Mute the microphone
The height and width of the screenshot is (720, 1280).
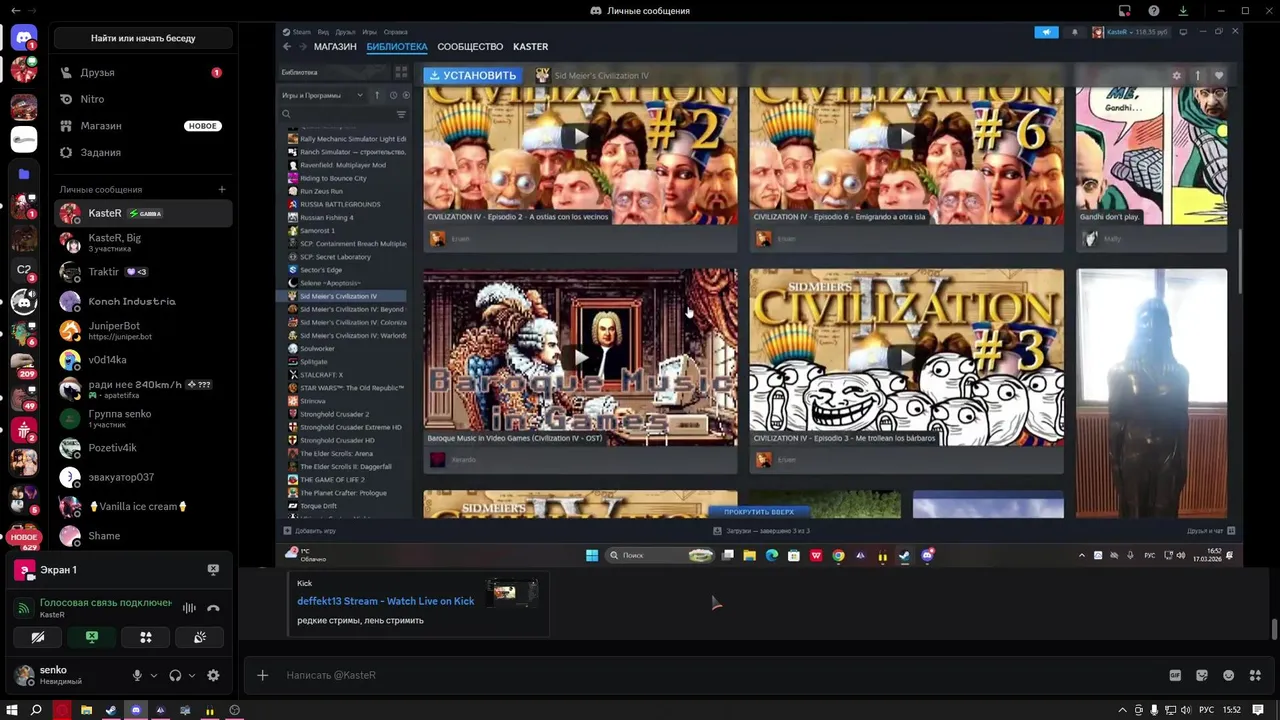tap(137, 675)
